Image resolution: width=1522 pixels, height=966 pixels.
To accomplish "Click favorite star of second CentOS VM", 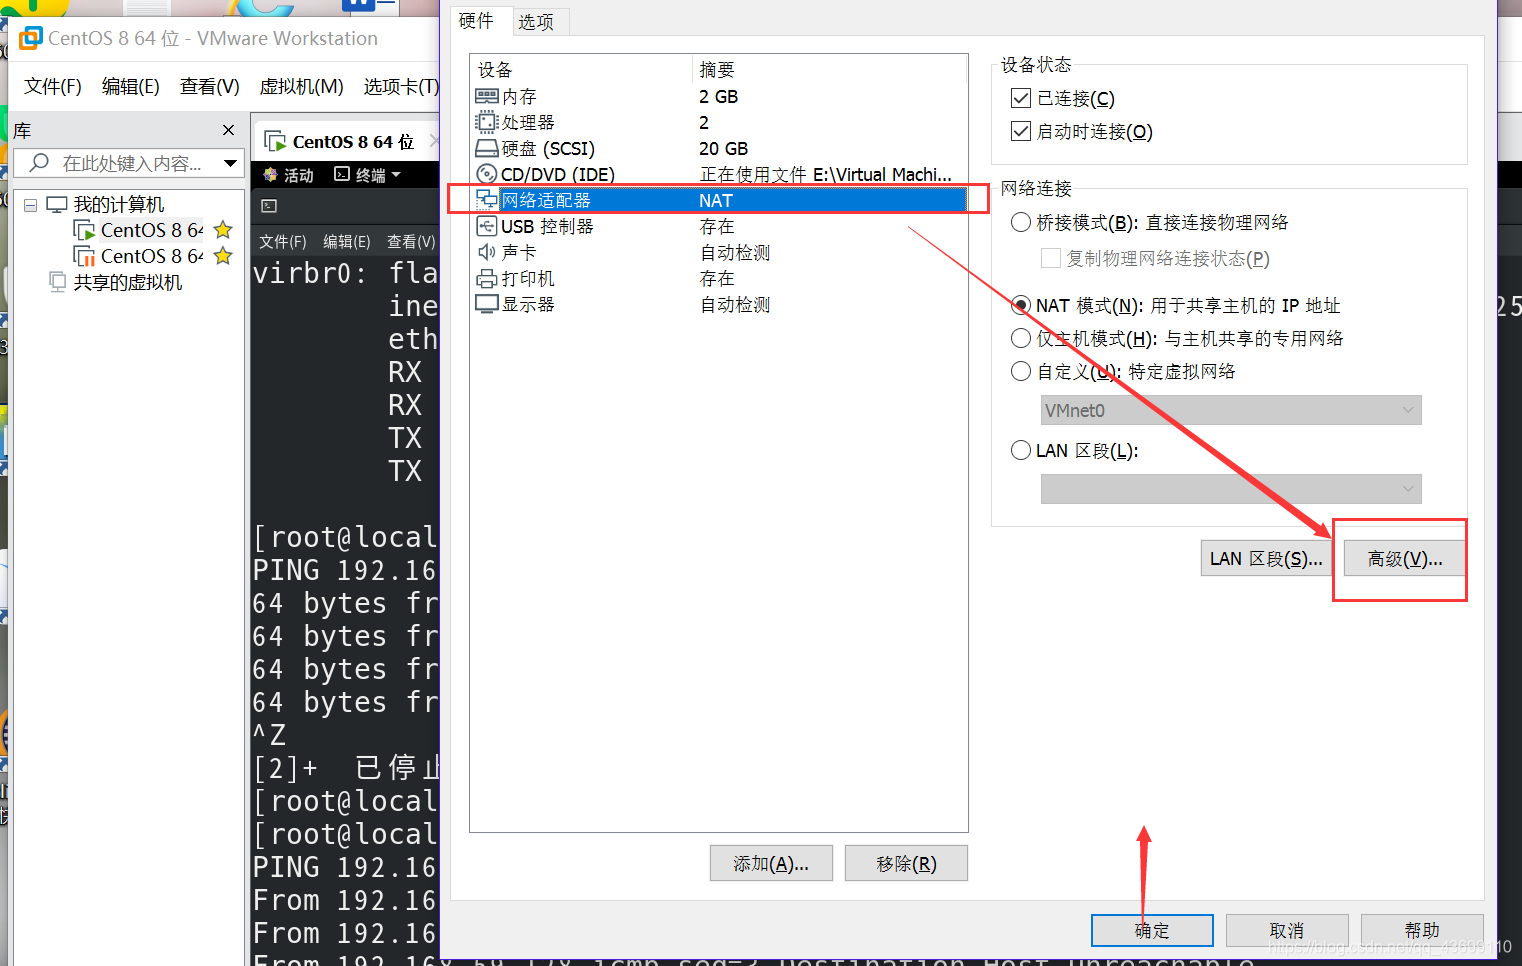I will [x=223, y=256].
